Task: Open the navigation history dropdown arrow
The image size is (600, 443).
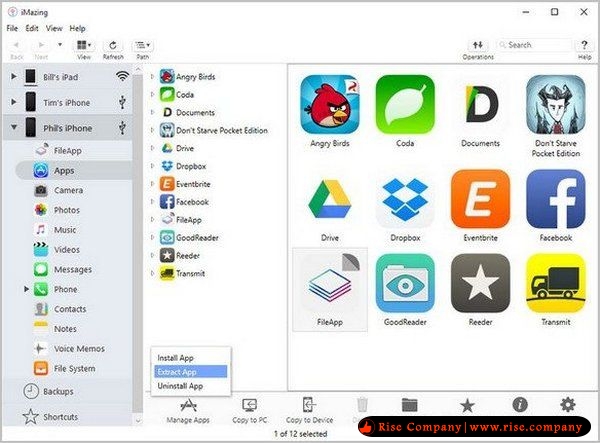Action: 60,45
